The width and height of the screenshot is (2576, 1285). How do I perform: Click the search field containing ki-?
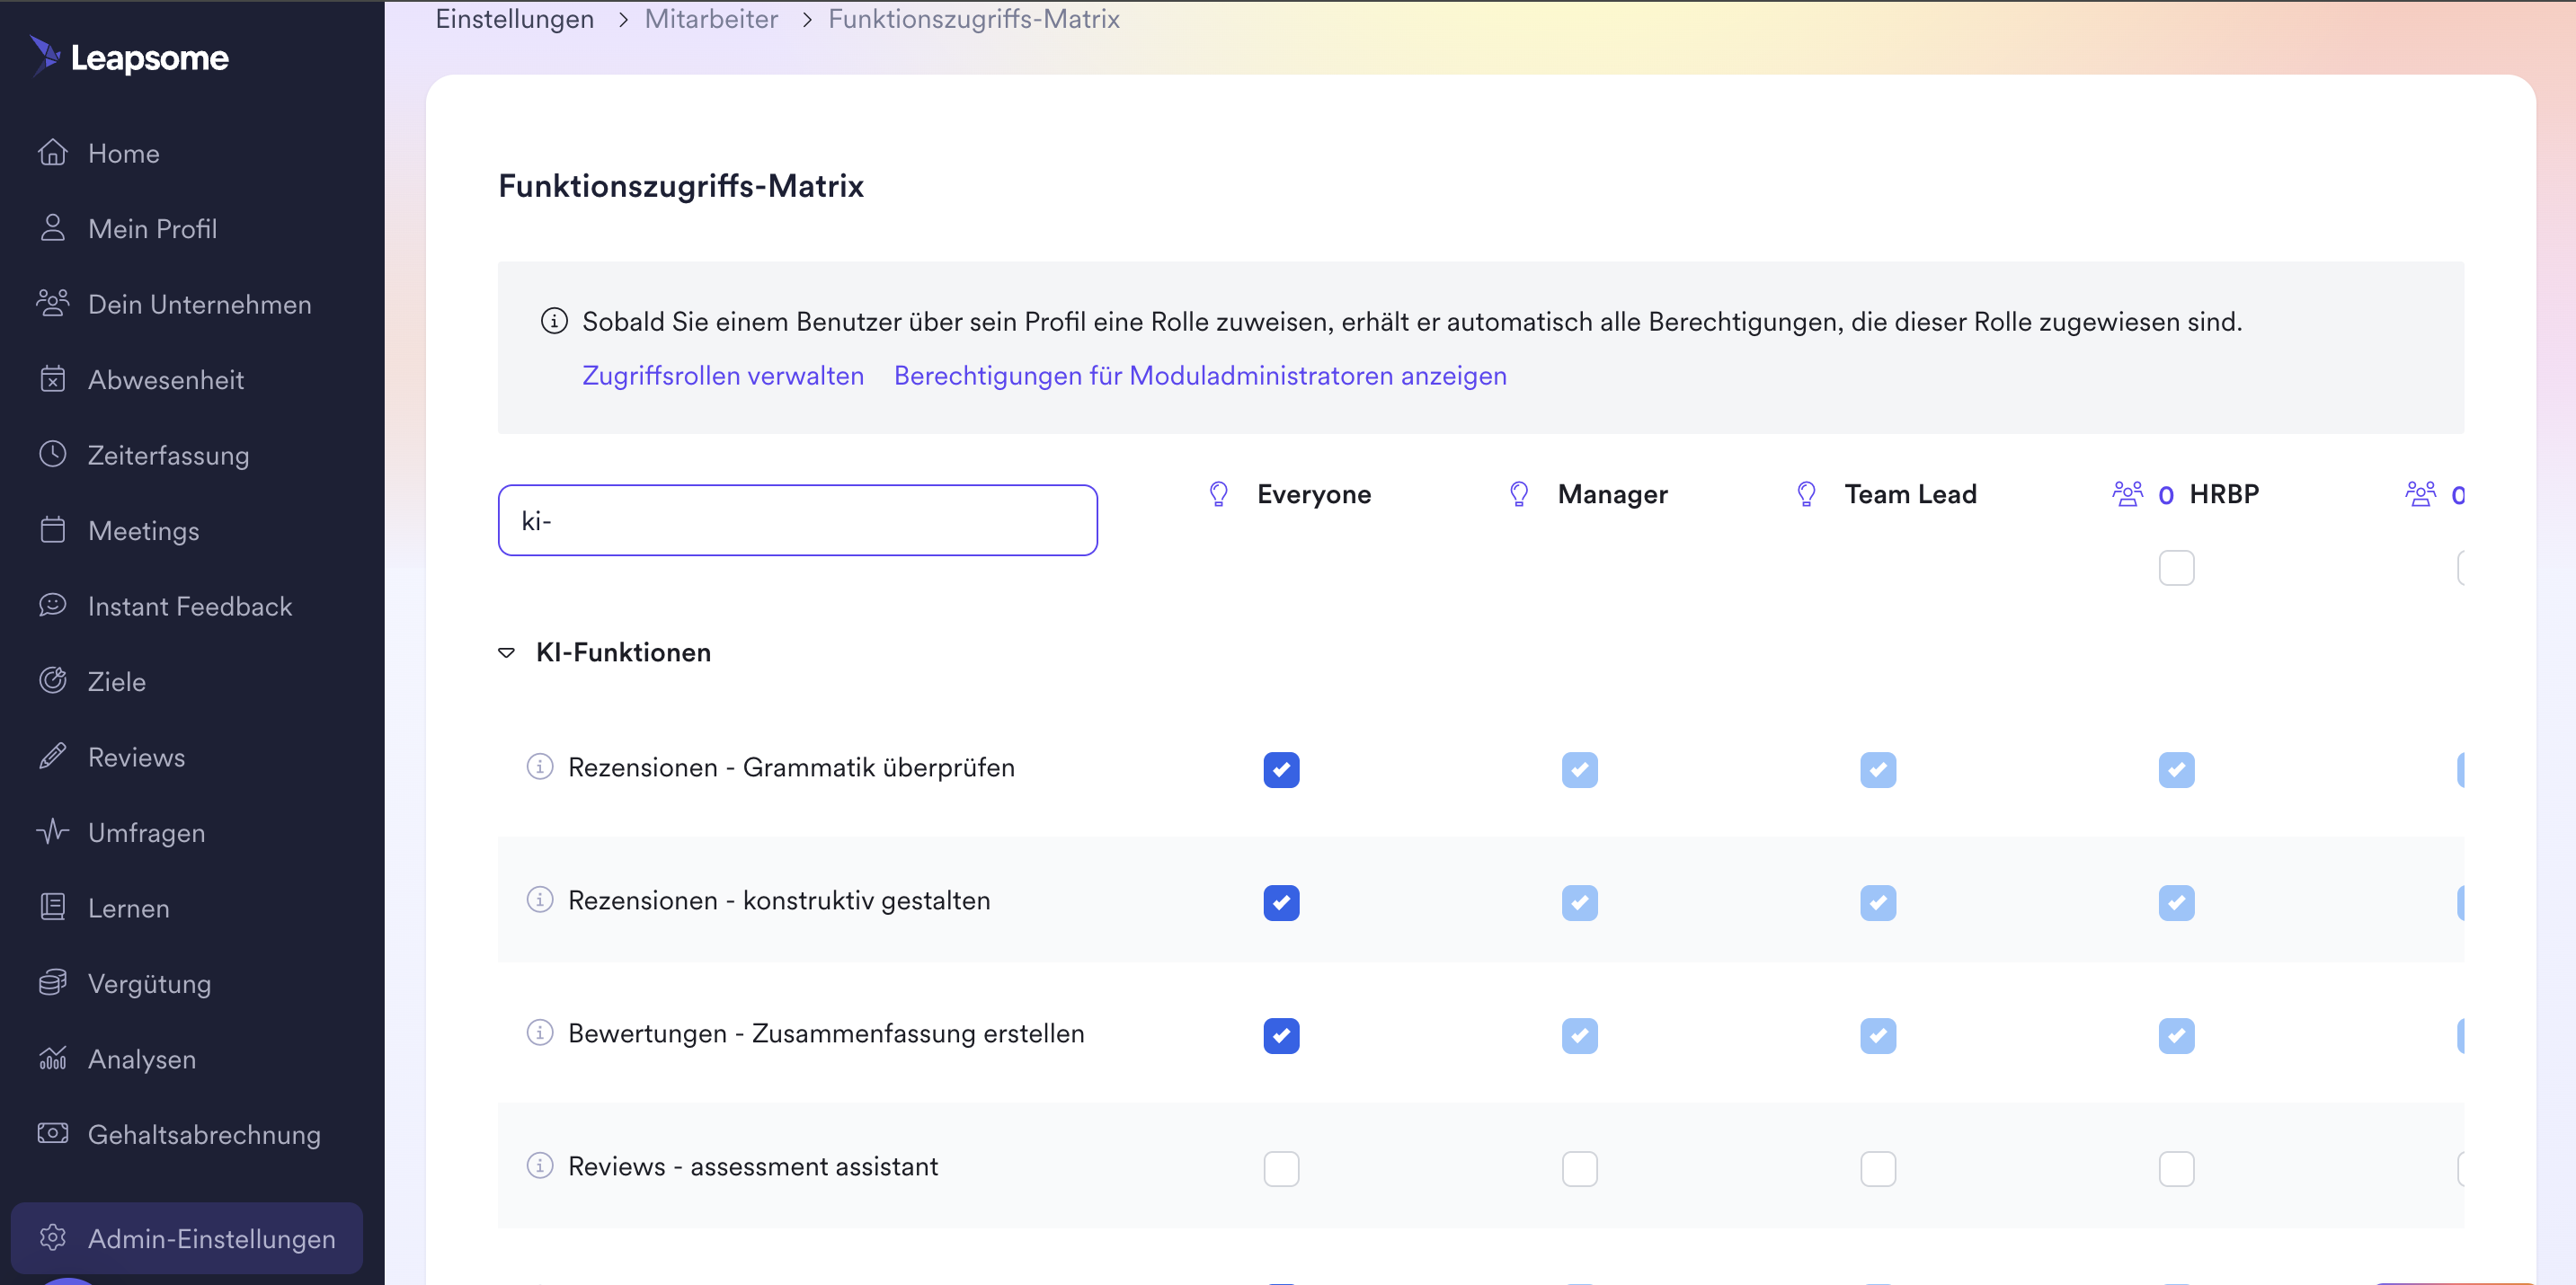[797, 520]
